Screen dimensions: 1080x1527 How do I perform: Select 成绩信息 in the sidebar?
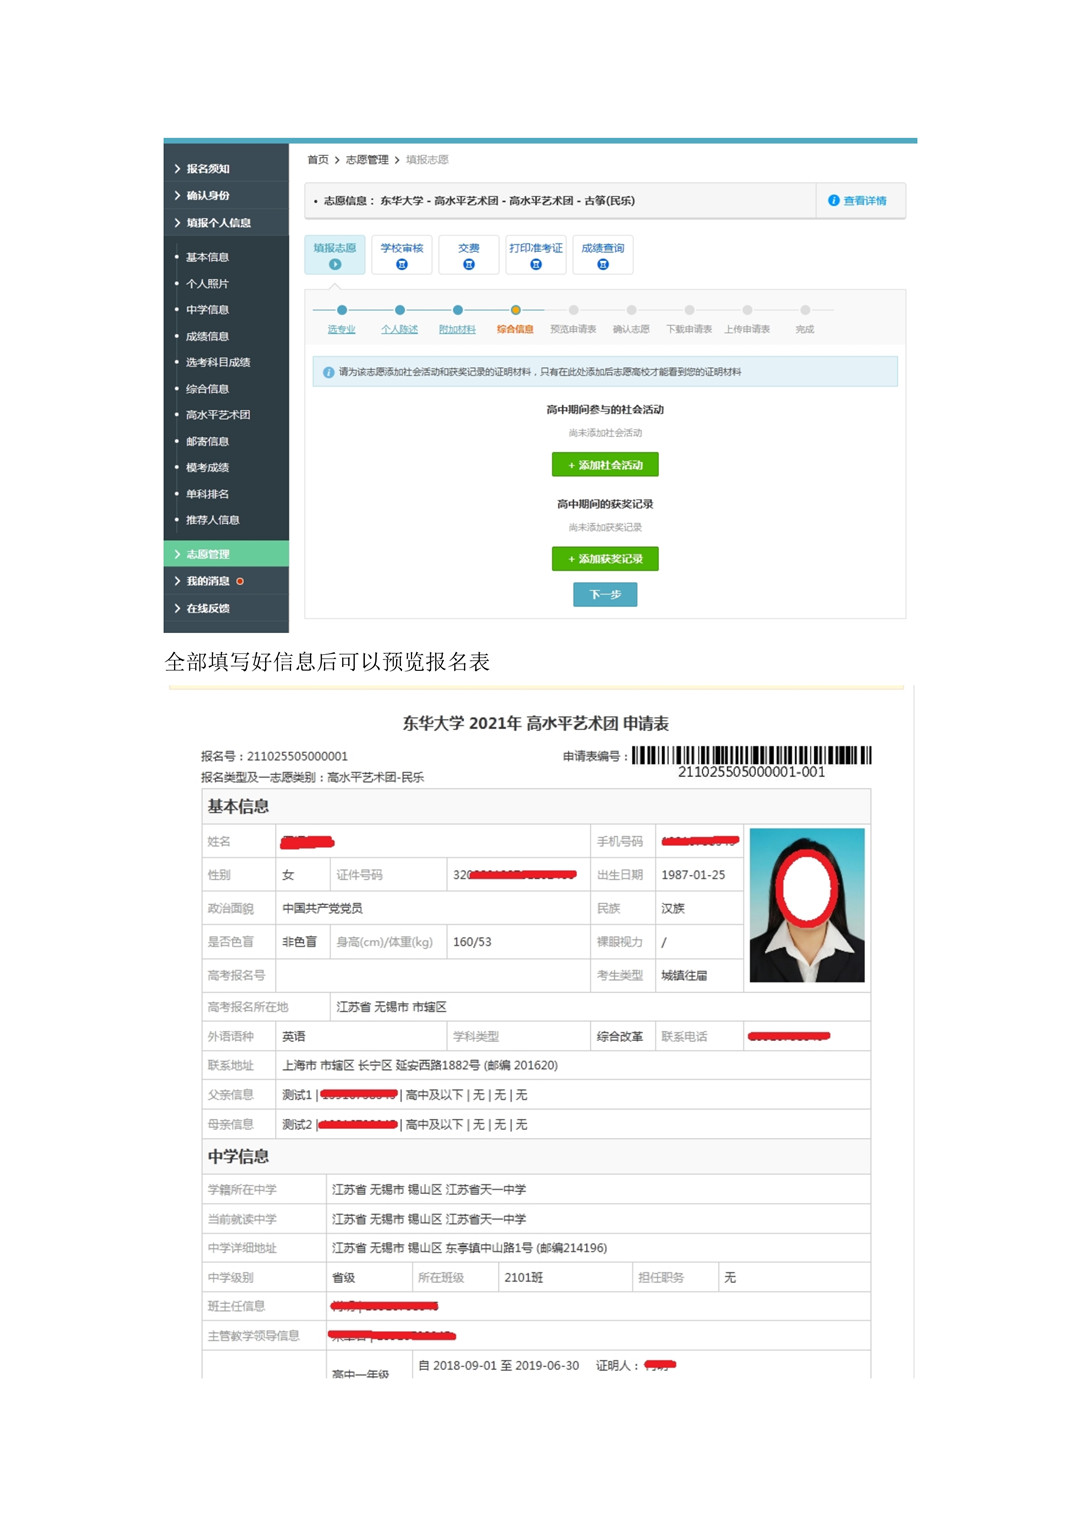207,336
